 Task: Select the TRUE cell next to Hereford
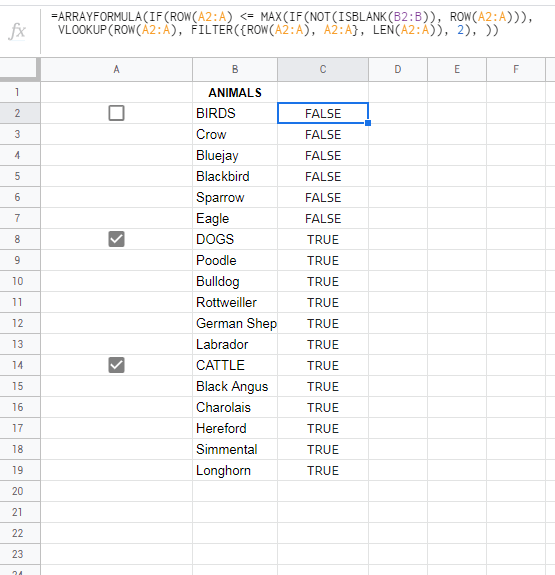tap(323, 428)
